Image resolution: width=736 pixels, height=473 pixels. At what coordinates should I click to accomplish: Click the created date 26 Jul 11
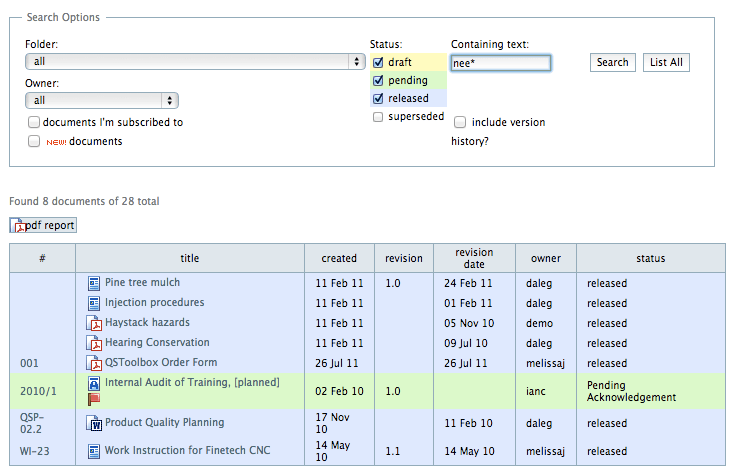click(337, 363)
